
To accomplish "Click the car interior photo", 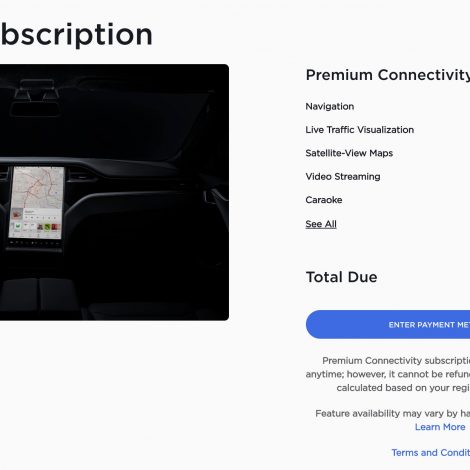I will click(x=114, y=192).
